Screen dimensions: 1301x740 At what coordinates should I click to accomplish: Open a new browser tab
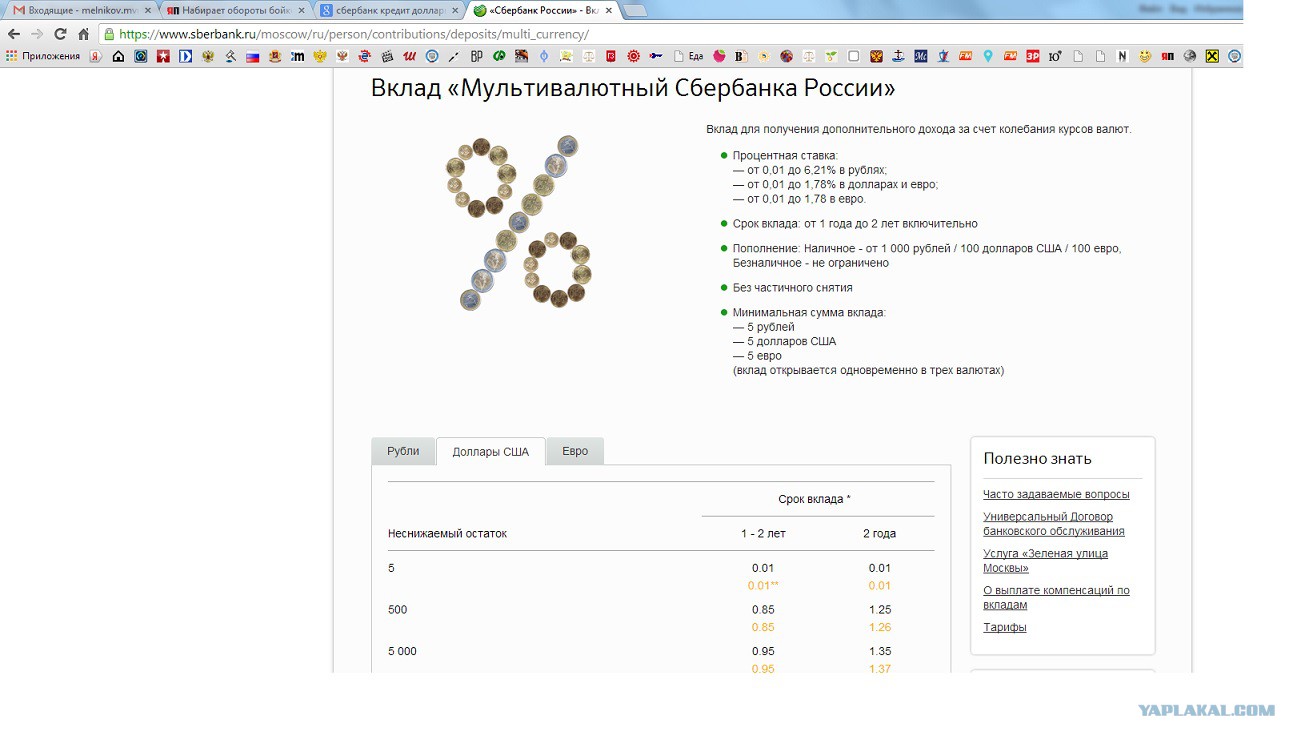[x=635, y=11]
